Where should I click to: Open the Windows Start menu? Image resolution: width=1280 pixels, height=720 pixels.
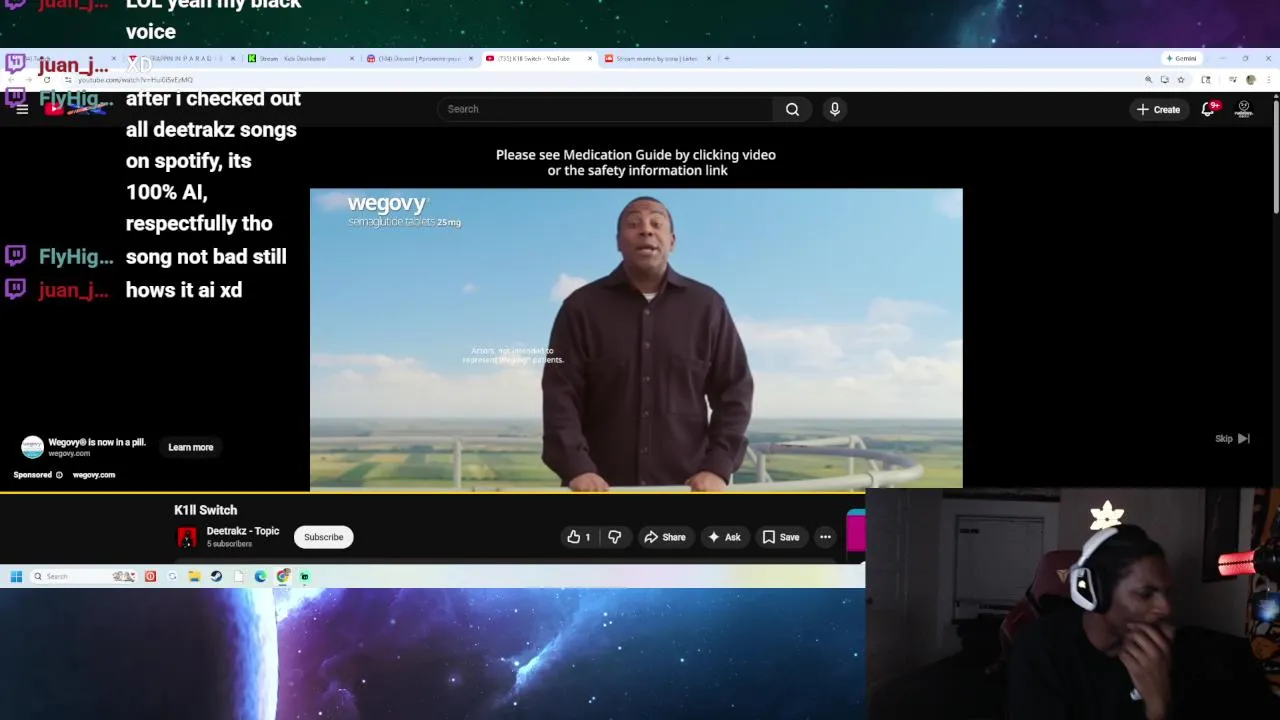(x=16, y=576)
